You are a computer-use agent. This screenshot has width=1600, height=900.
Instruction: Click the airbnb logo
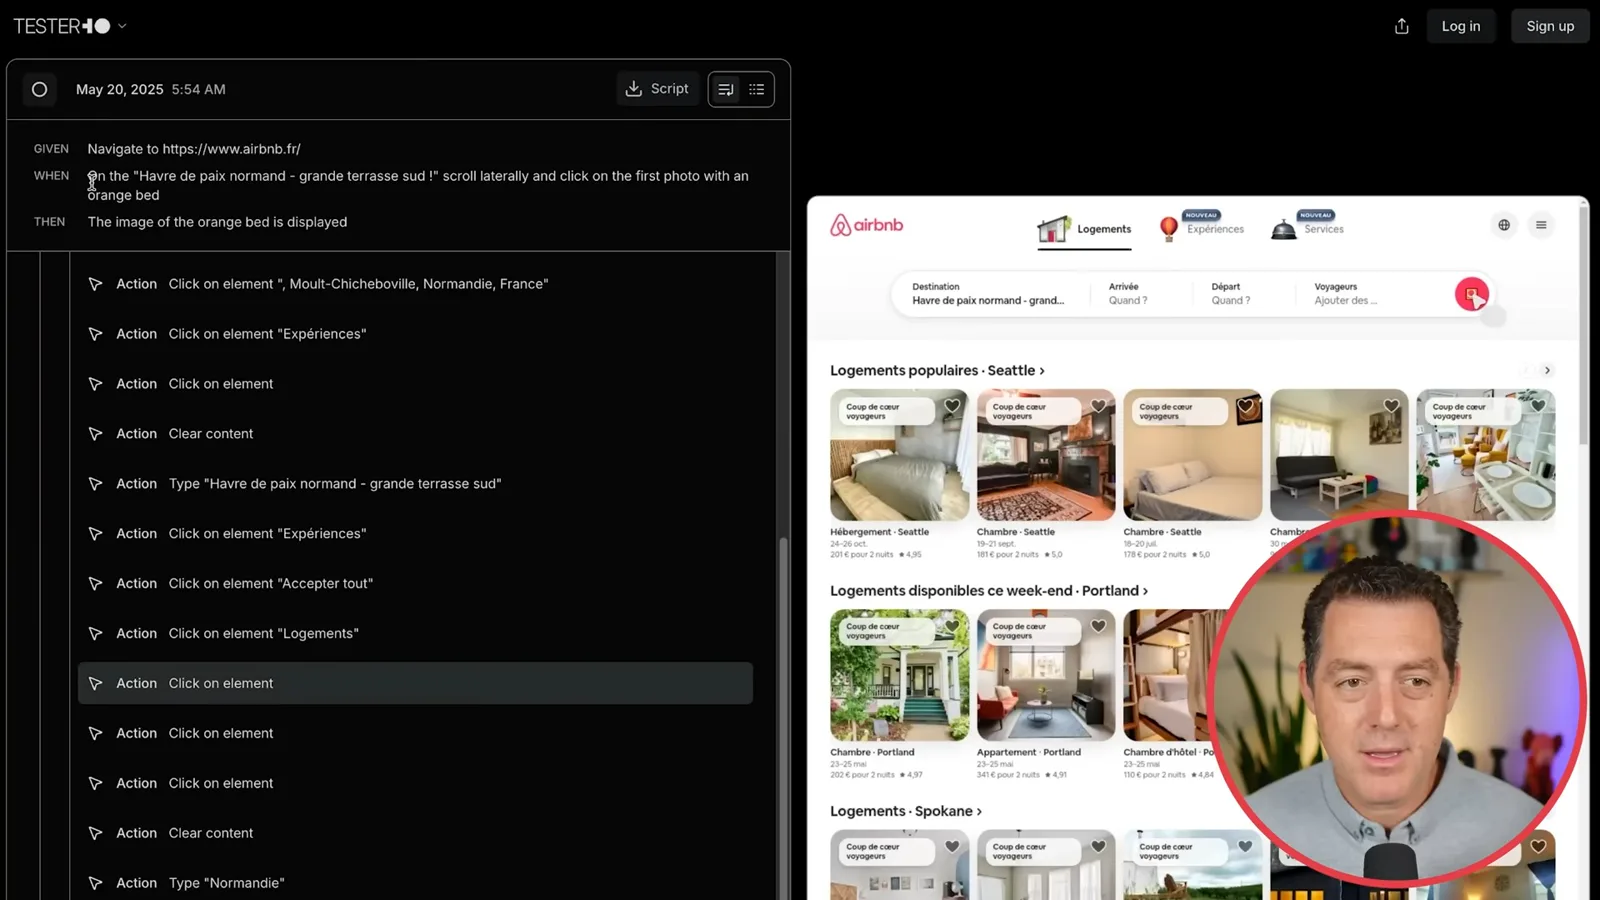tap(866, 225)
